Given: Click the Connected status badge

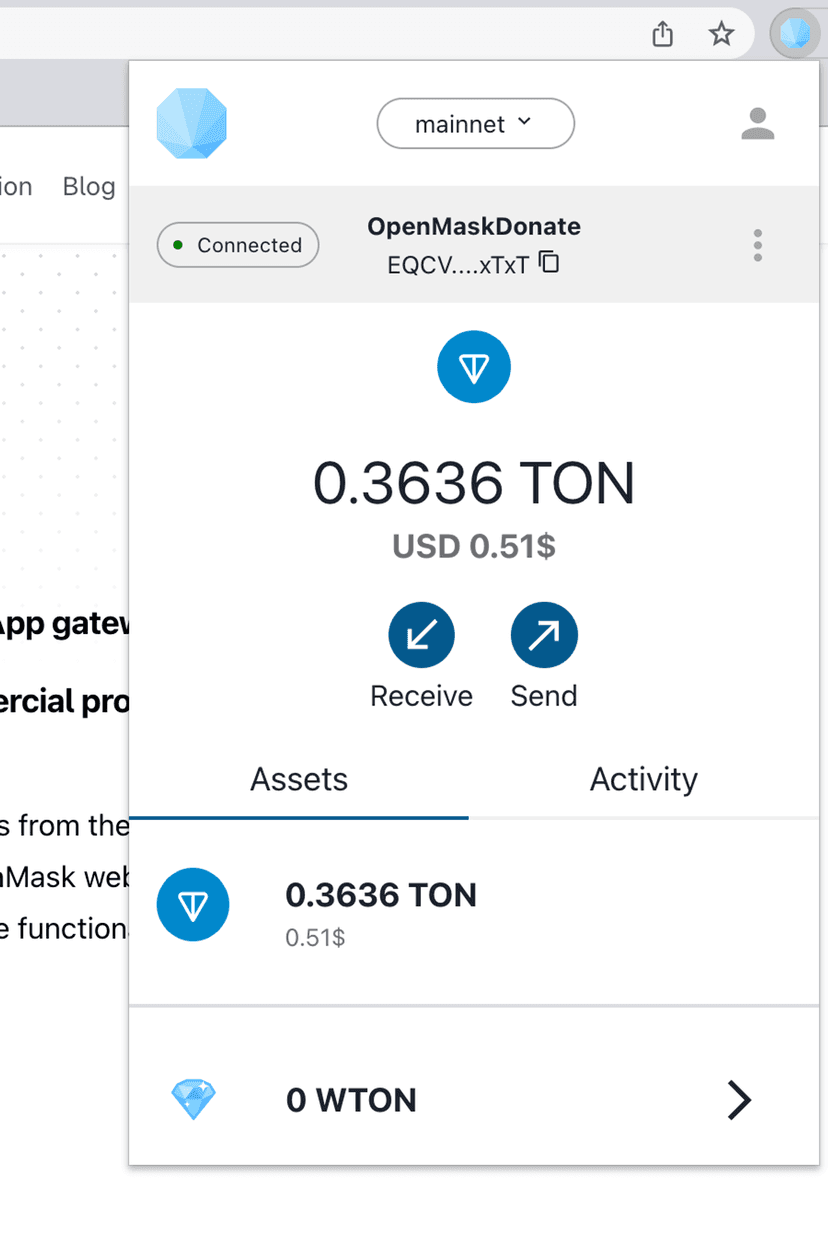Looking at the screenshot, I should pos(238,245).
